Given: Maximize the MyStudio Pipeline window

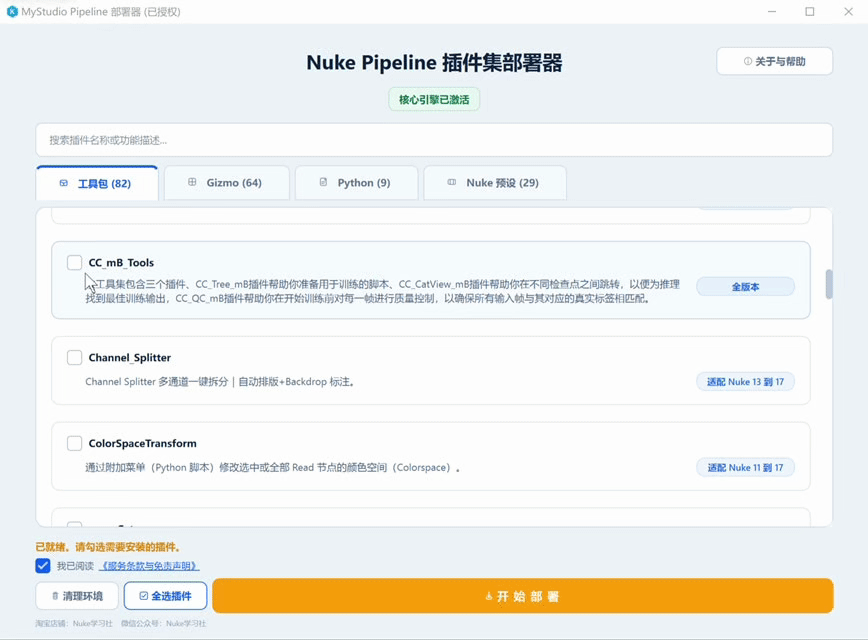Looking at the screenshot, I should pos(810,12).
